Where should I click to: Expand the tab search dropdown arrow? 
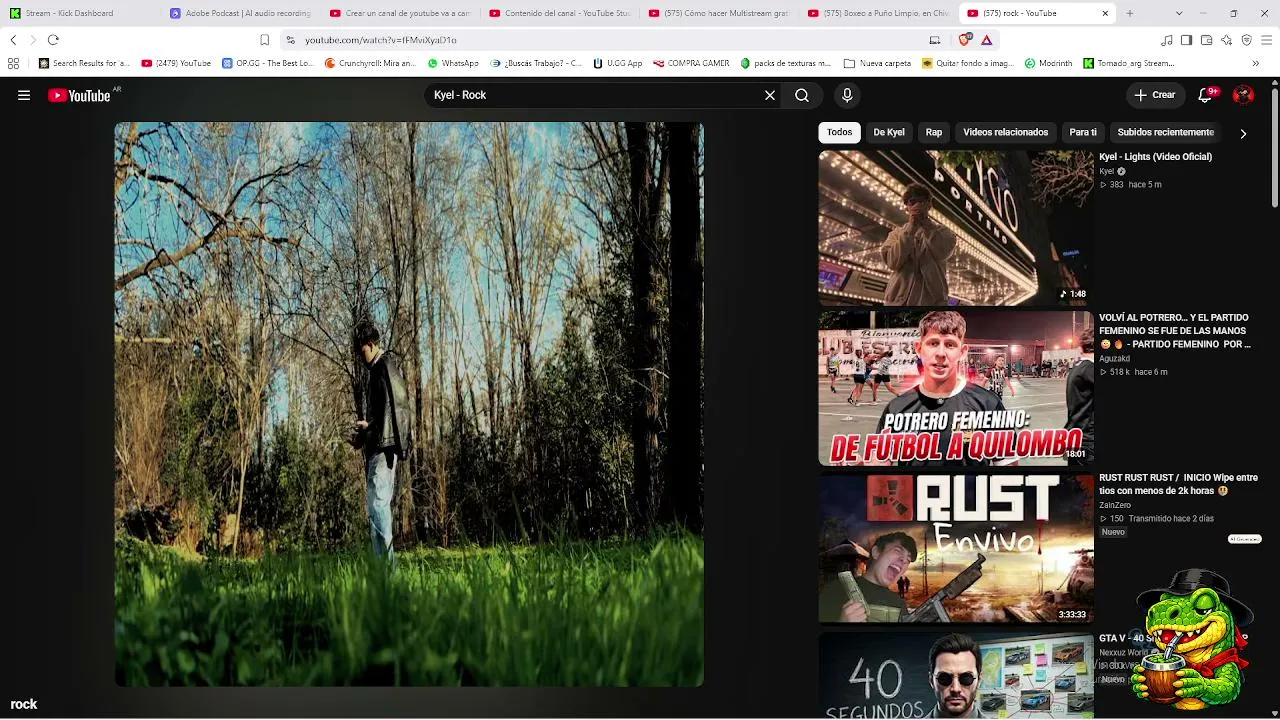click(1179, 13)
